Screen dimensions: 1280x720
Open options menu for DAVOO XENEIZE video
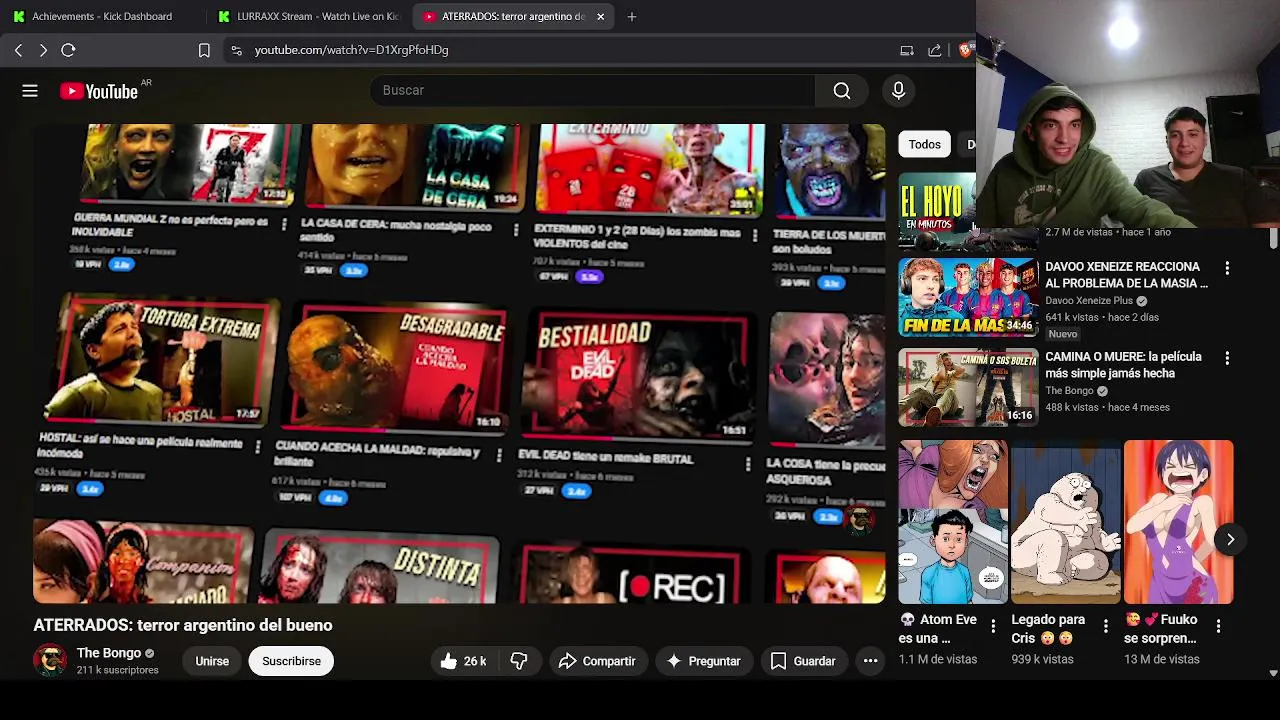[1227, 268]
